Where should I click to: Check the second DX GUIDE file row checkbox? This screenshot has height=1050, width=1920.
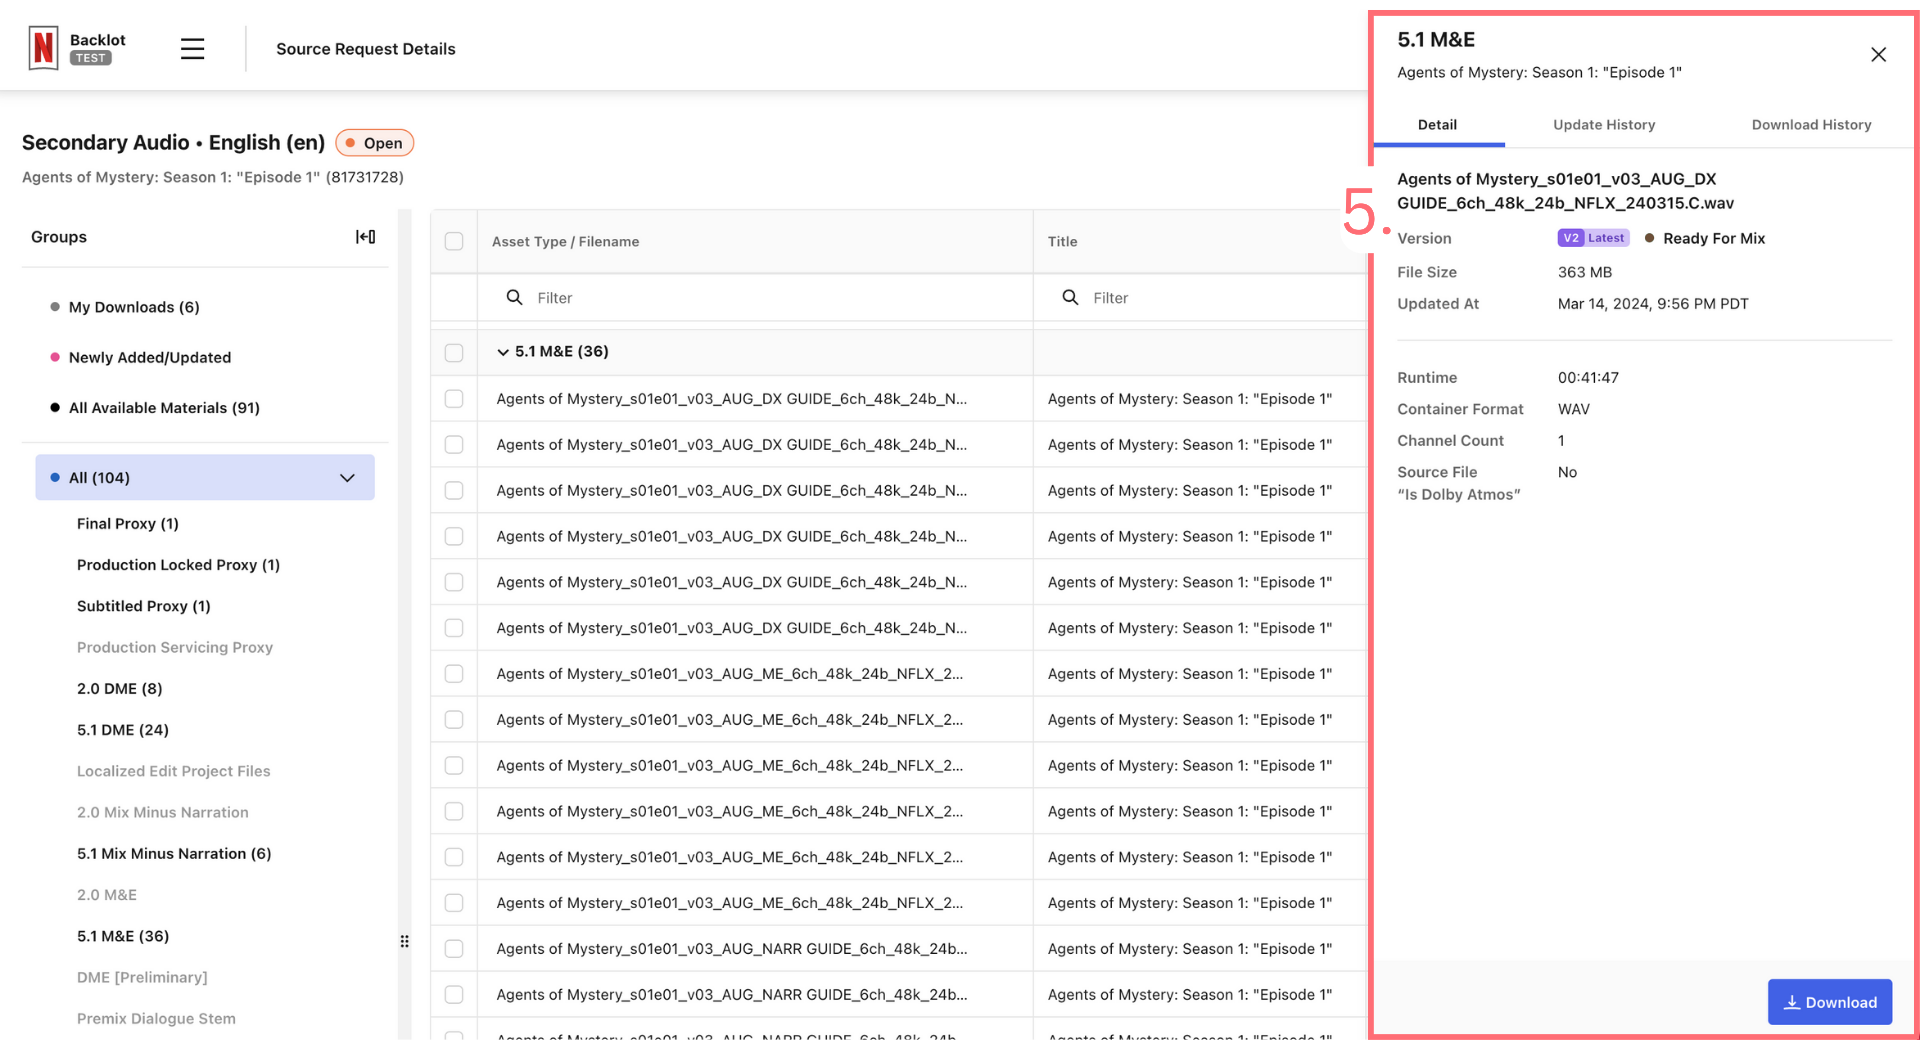454,445
